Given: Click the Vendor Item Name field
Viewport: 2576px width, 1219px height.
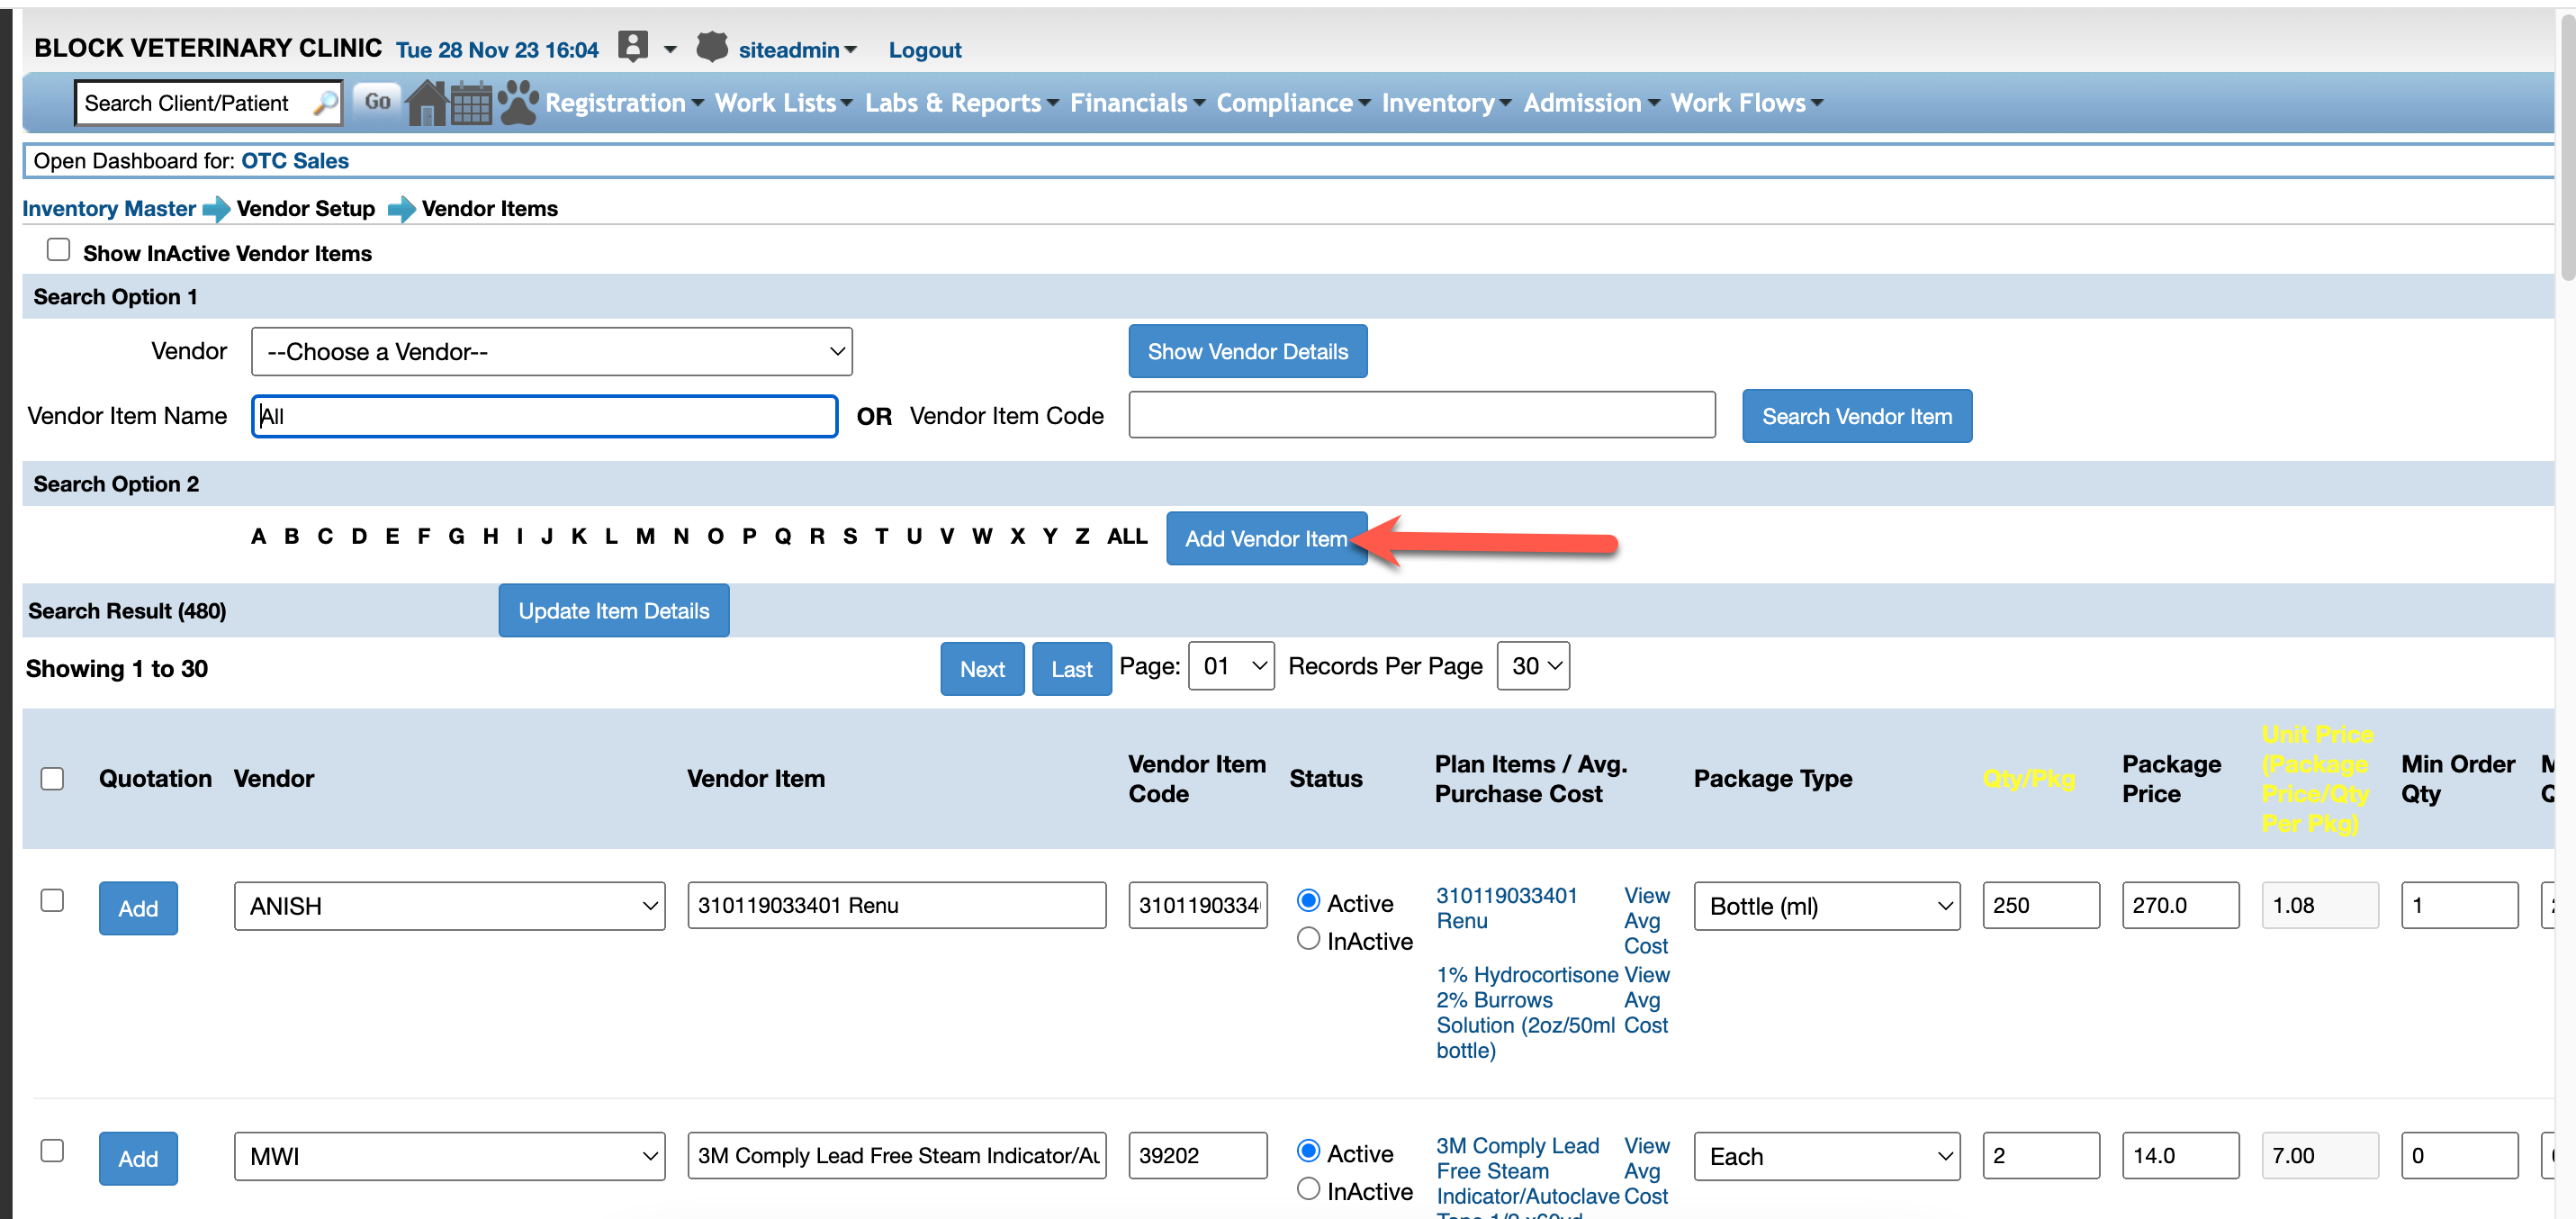Looking at the screenshot, I should (544, 416).
